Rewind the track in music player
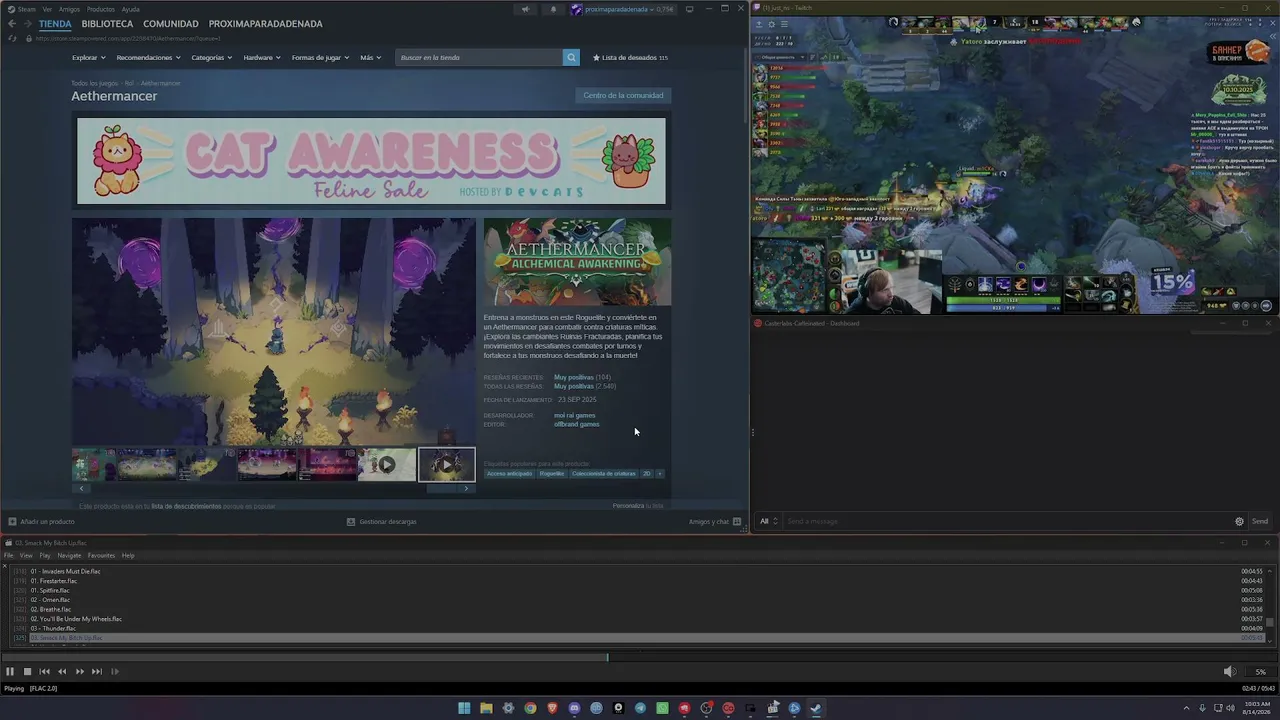 (x=62, y=671)
